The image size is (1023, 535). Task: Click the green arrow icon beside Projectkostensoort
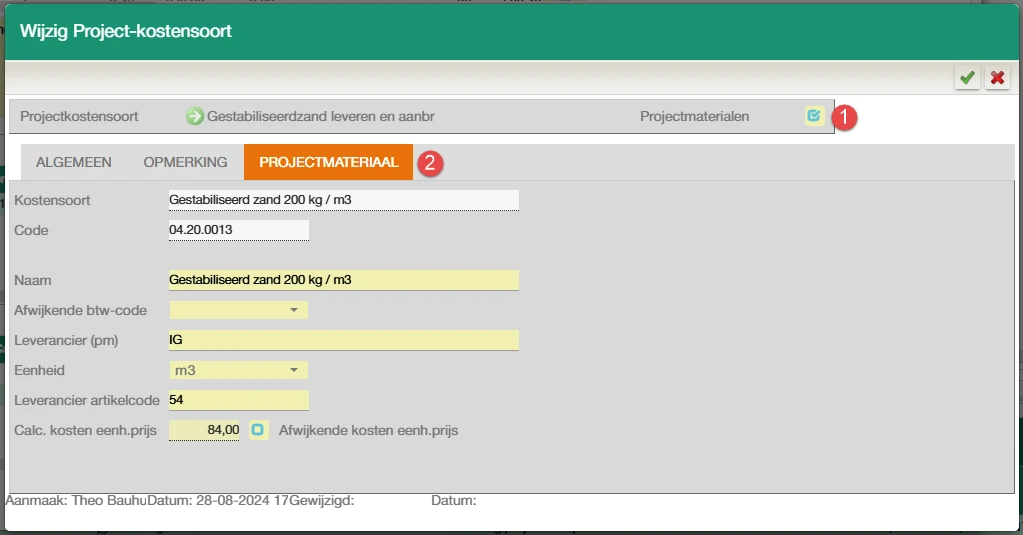[x=194, y=116]
